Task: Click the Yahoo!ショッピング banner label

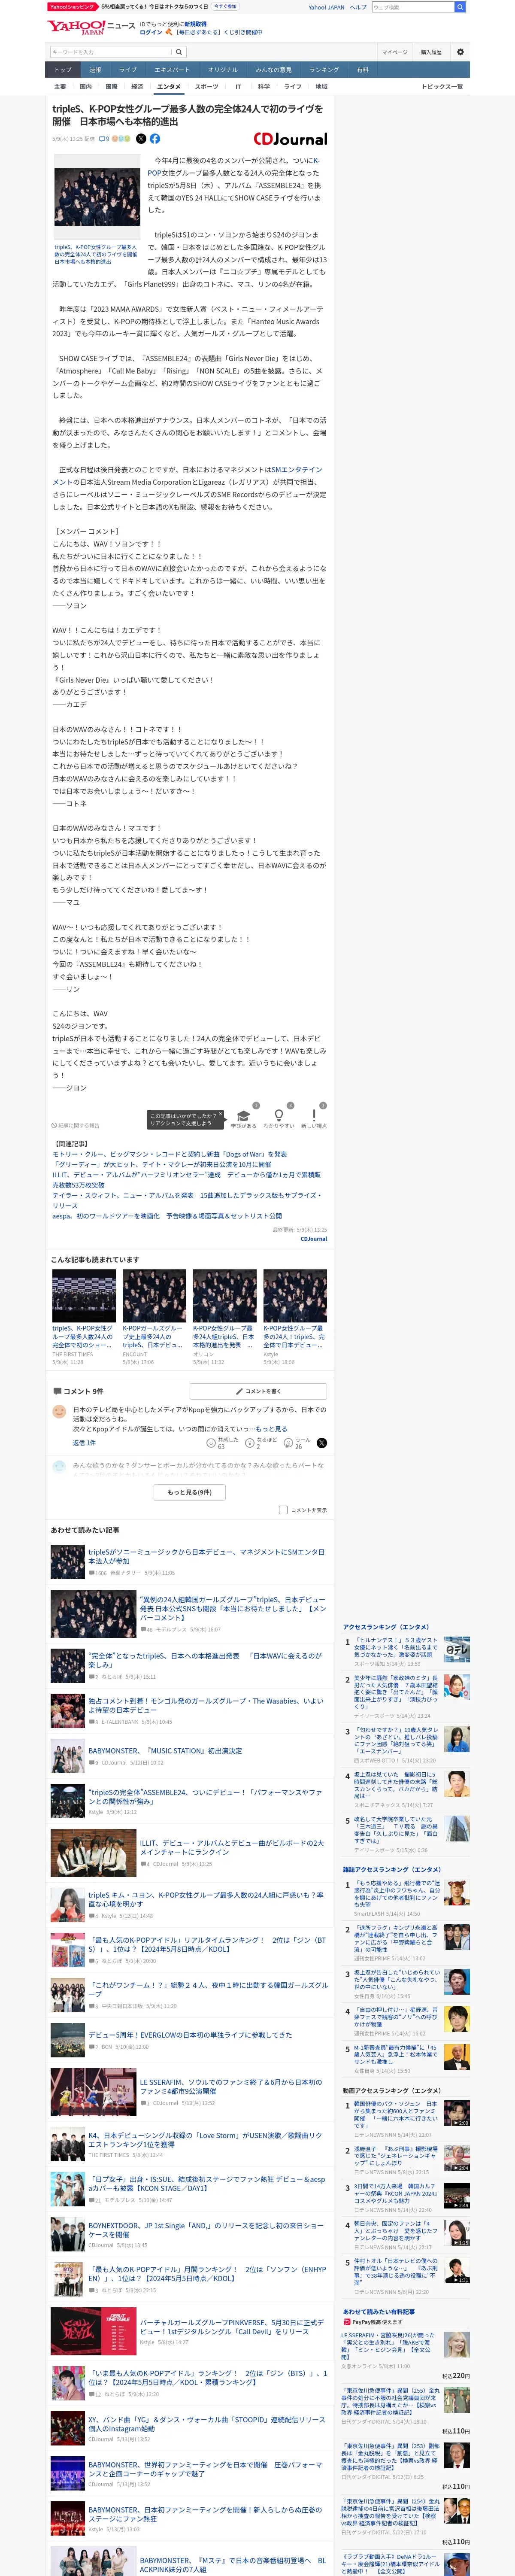Action: coord(72,7)
